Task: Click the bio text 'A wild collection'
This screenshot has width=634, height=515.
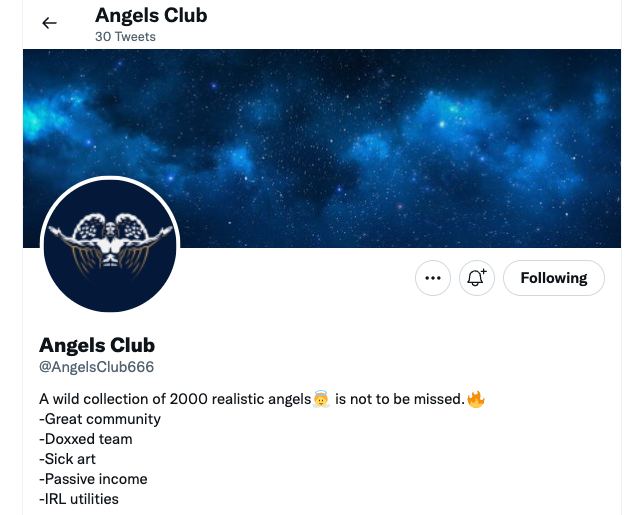Action: (x=94, y=399)
